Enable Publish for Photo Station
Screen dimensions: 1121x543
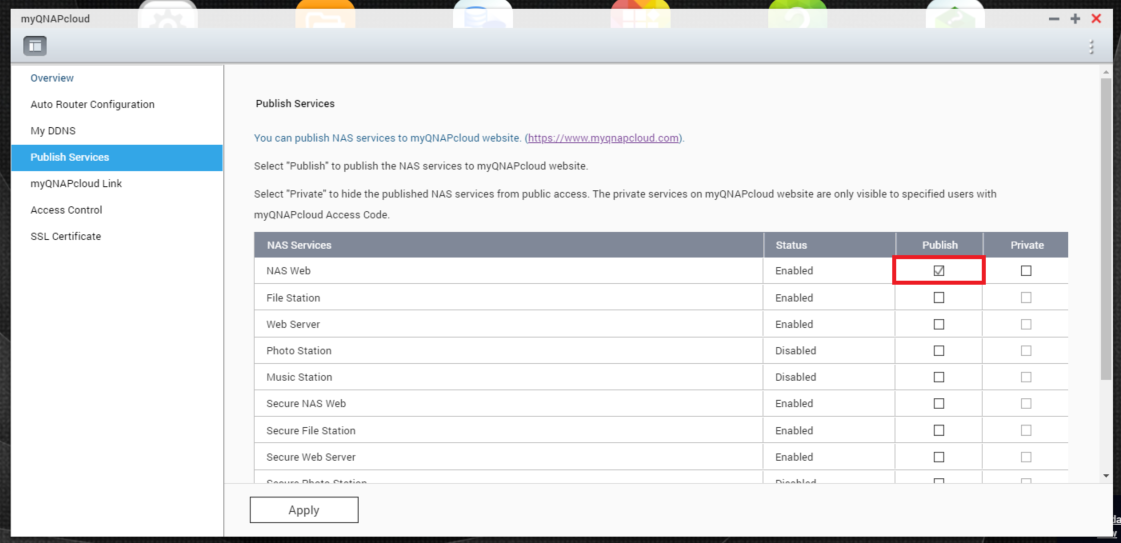click(x=939, y=351)
